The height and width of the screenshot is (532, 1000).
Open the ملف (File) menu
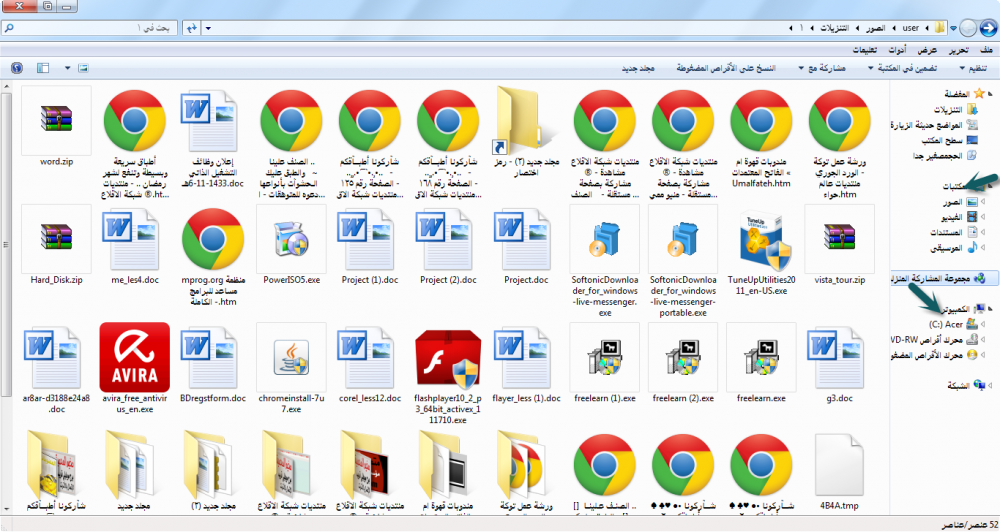point(986,50)
